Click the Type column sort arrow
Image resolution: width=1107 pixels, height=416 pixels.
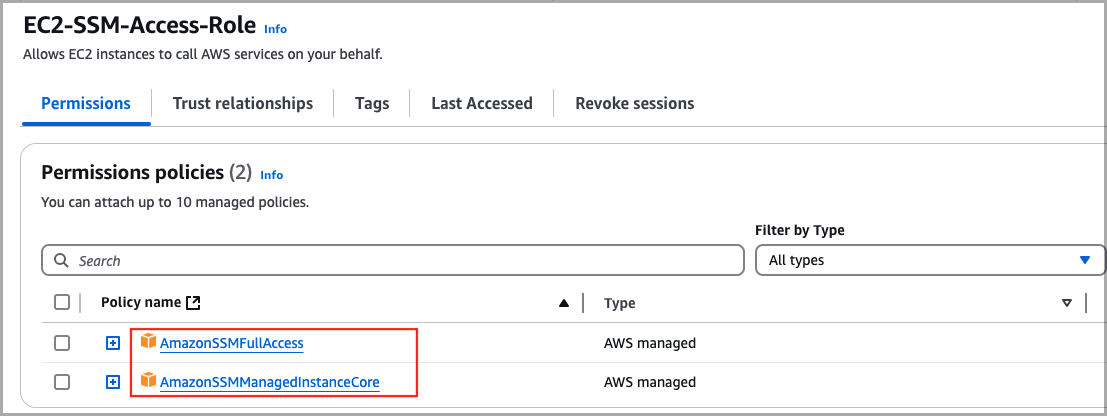(x=1066, y=303)
